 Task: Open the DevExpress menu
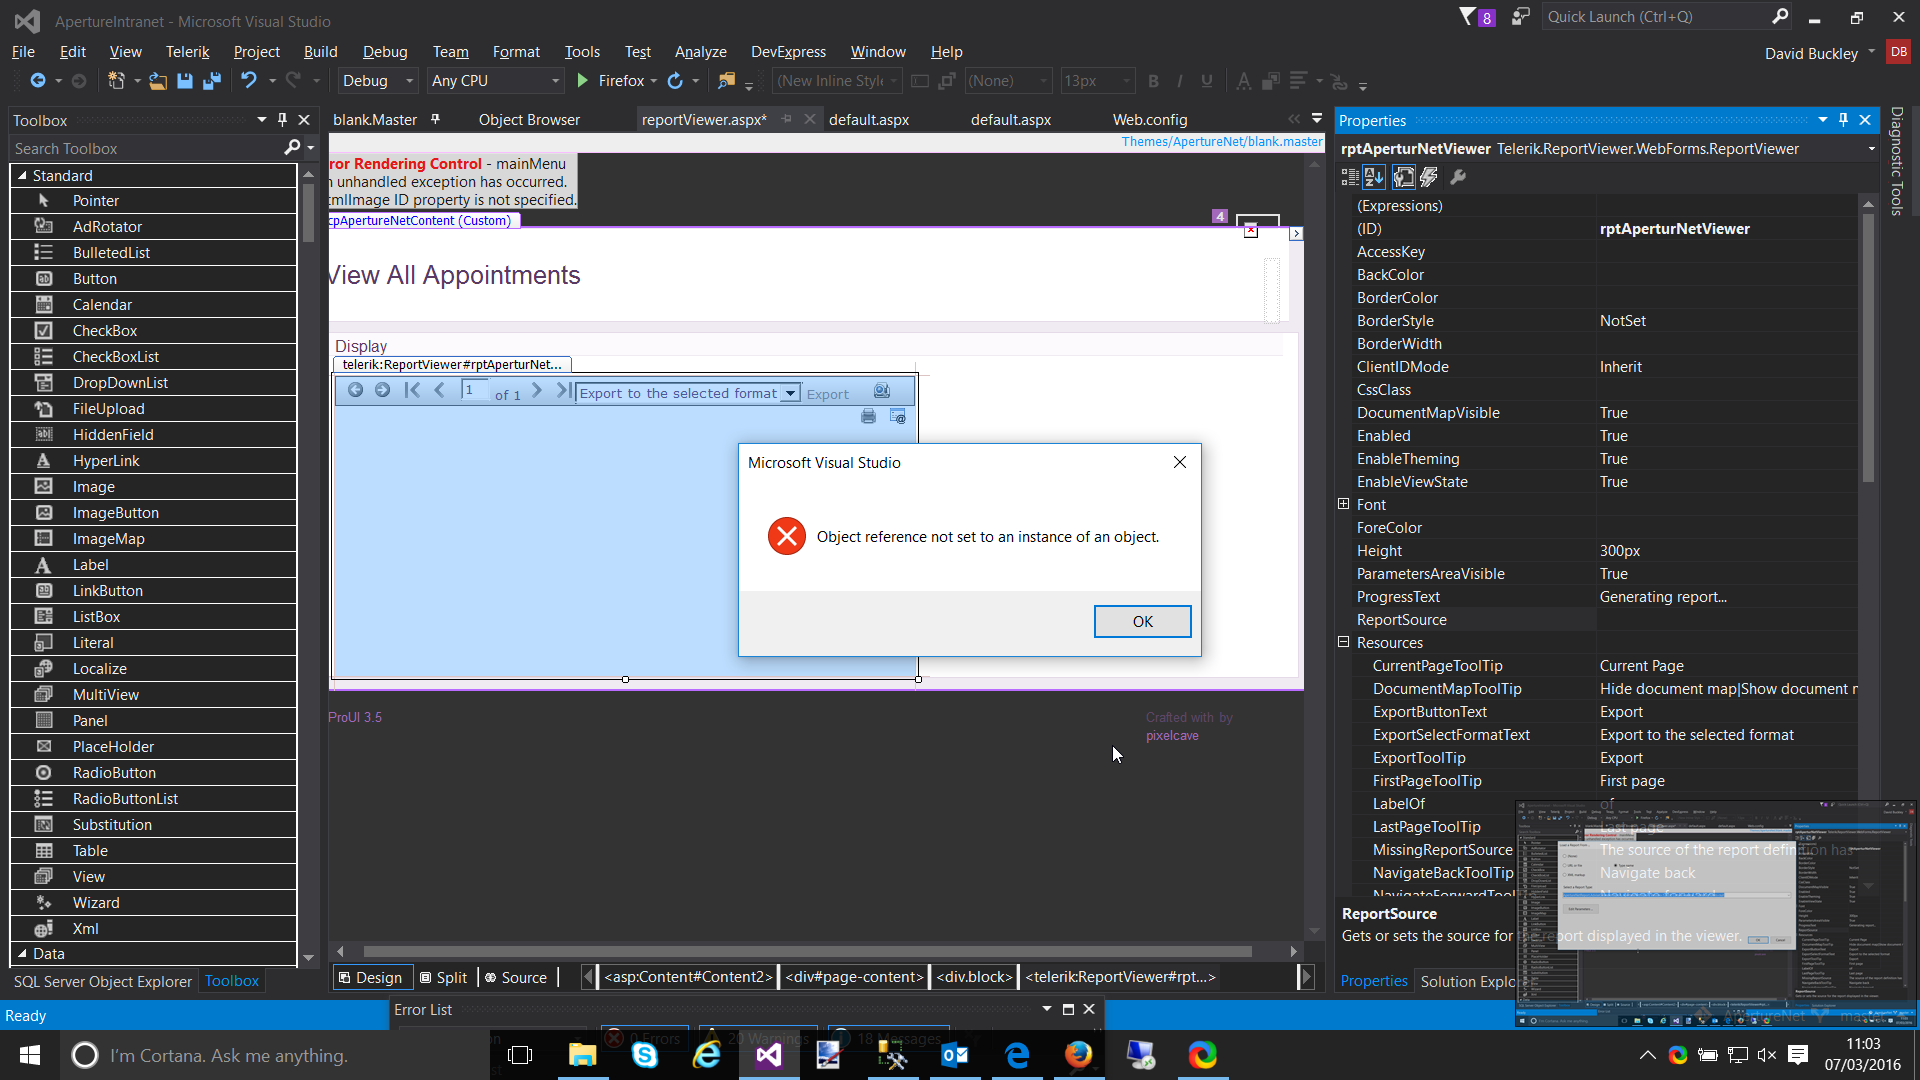(x=788, y=52)
